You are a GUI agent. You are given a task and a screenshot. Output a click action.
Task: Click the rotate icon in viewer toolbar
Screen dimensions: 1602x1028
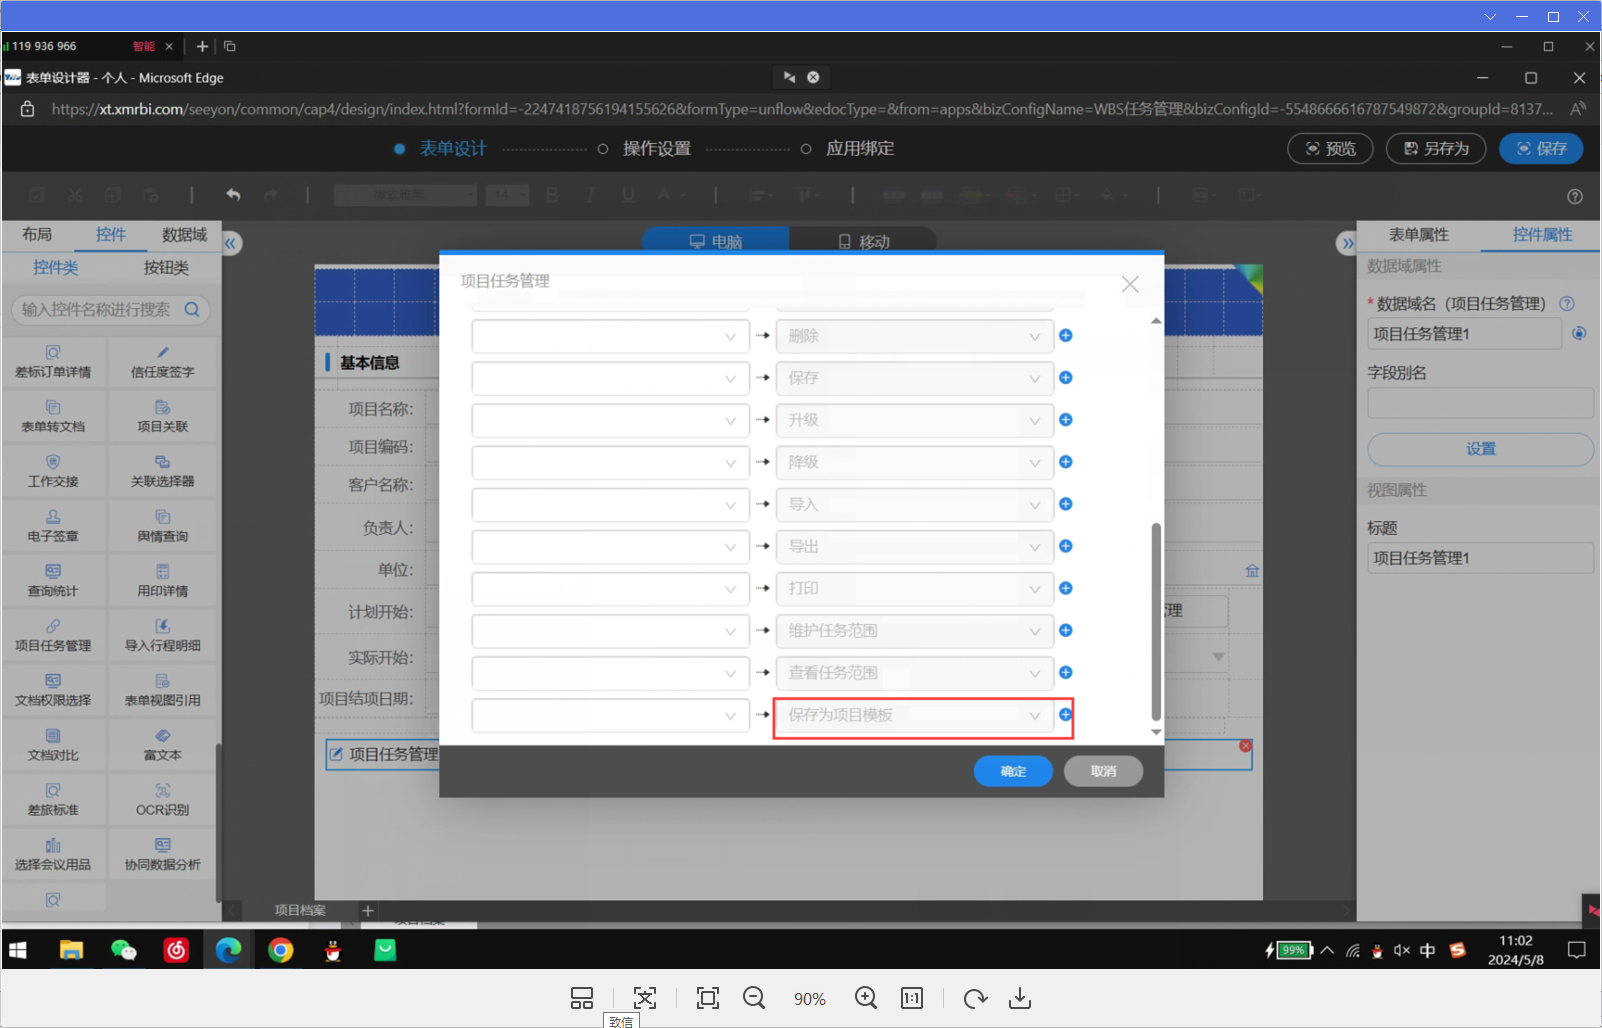[x=975, y=998]
